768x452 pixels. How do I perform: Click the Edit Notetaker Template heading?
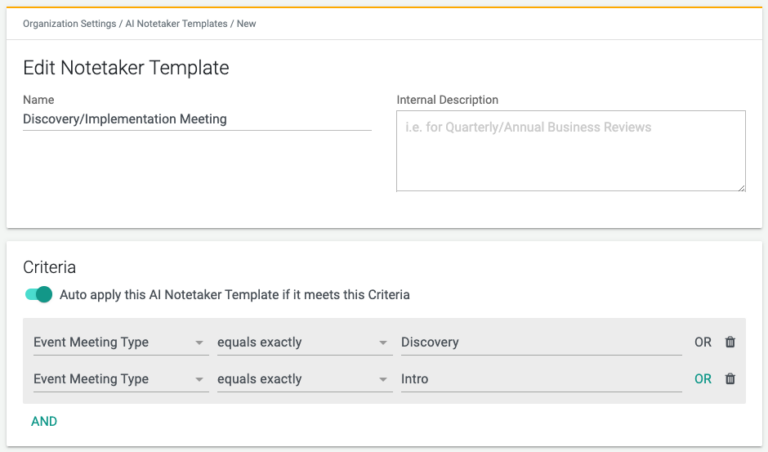[x=126, y=68]
